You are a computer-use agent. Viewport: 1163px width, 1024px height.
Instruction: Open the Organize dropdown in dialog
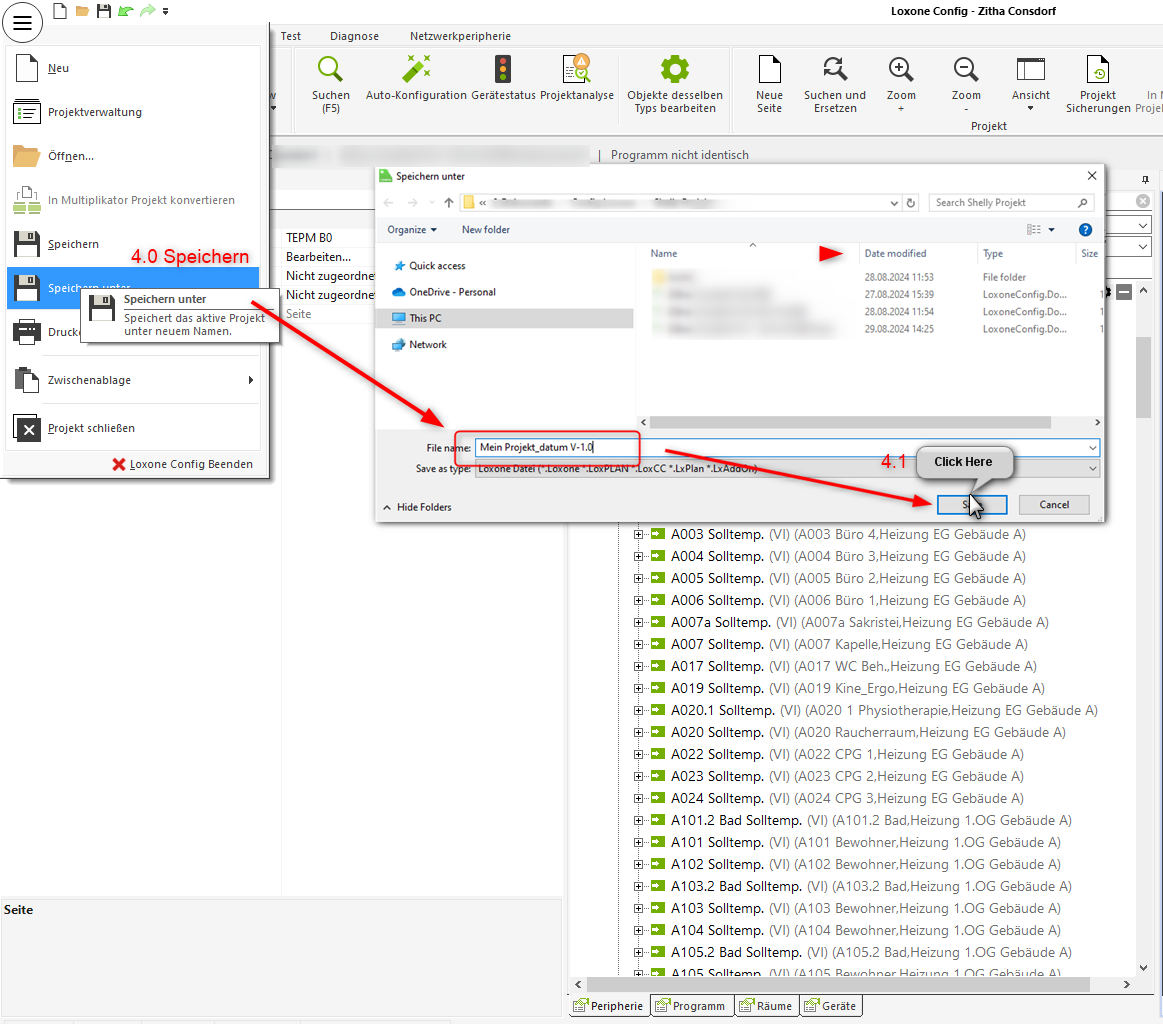coord(412,230)
